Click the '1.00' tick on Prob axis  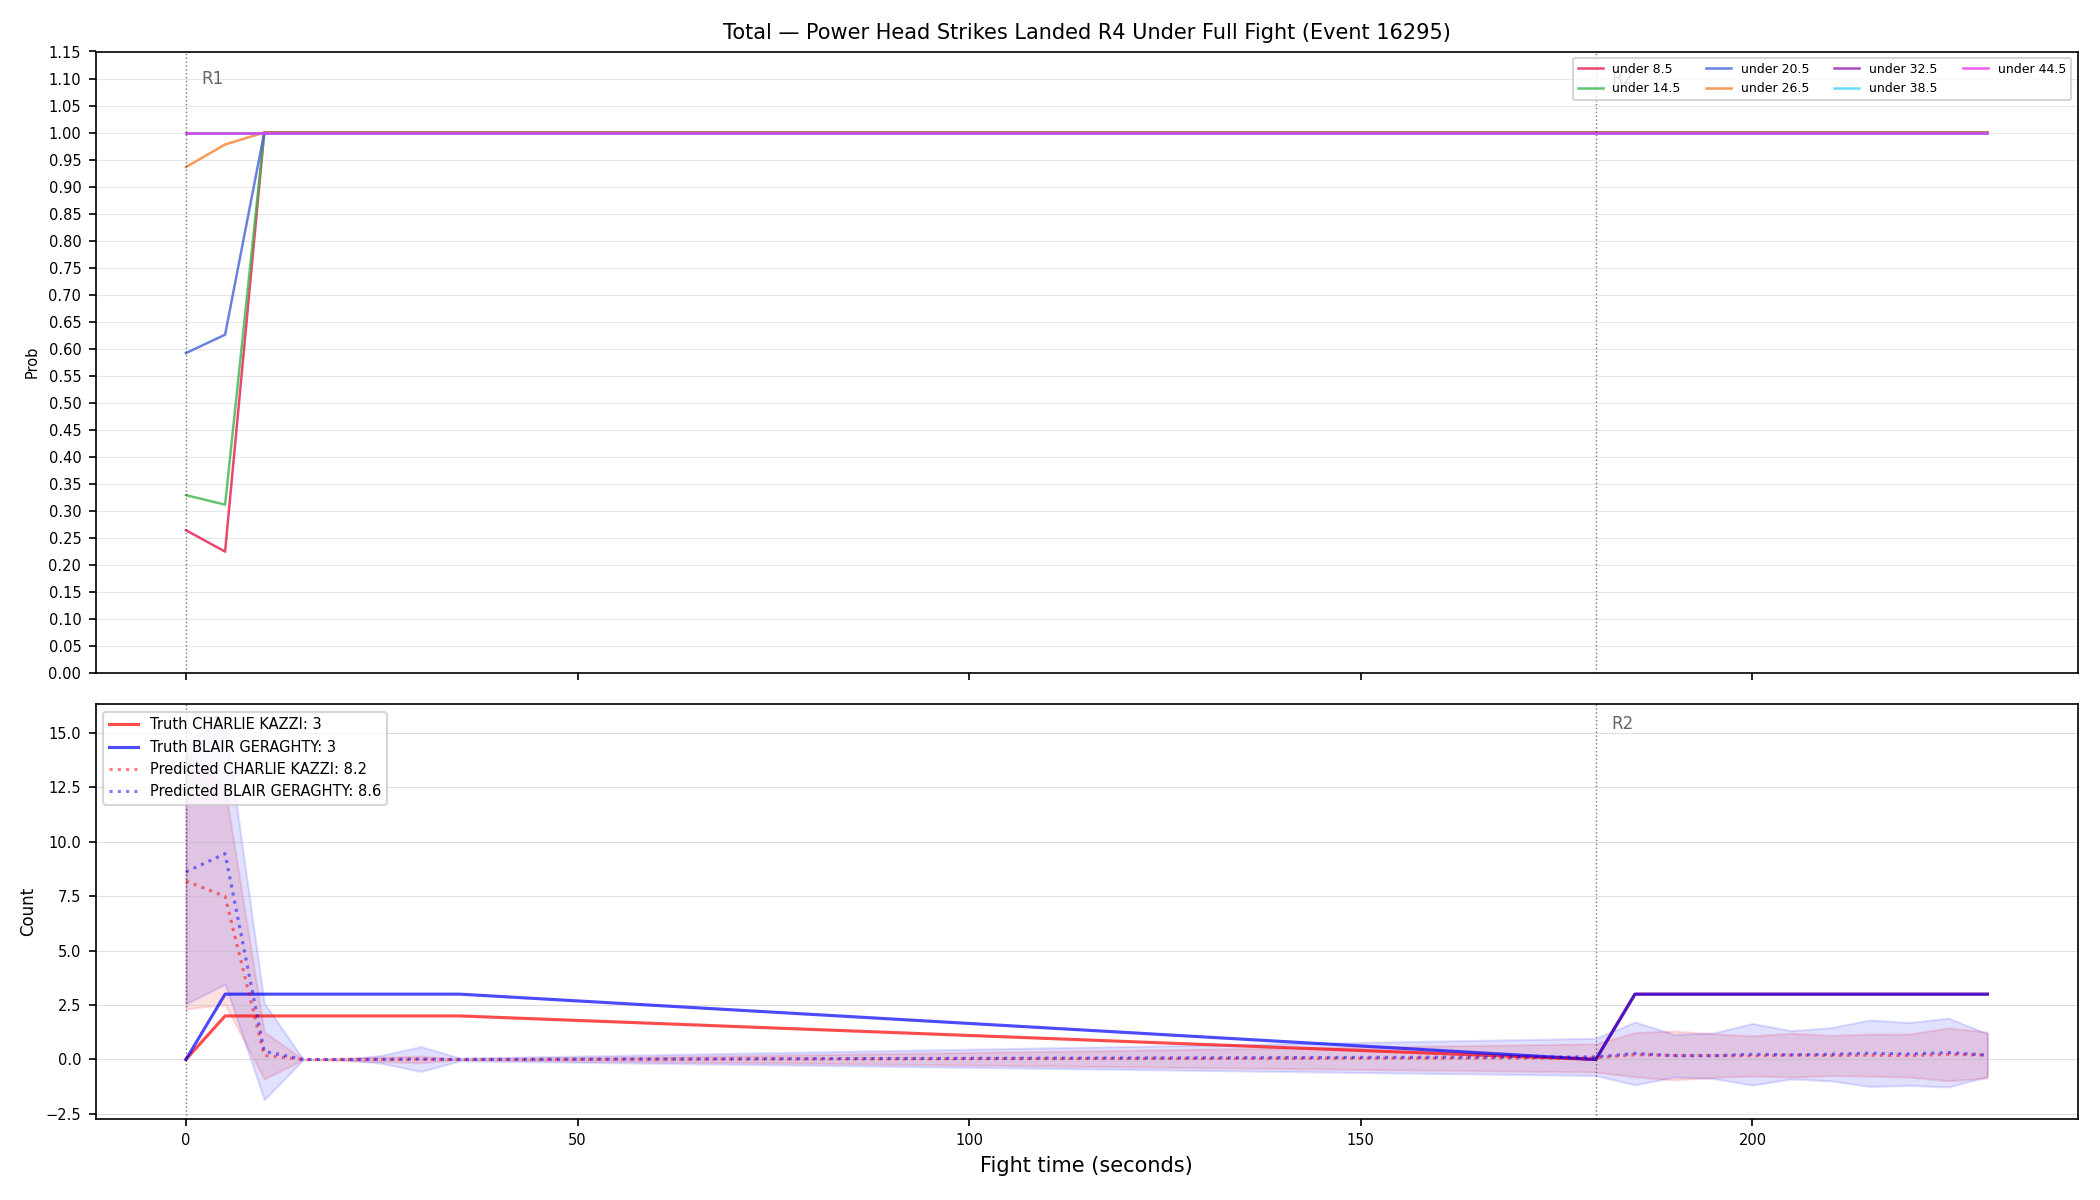[x=65, y=133]
